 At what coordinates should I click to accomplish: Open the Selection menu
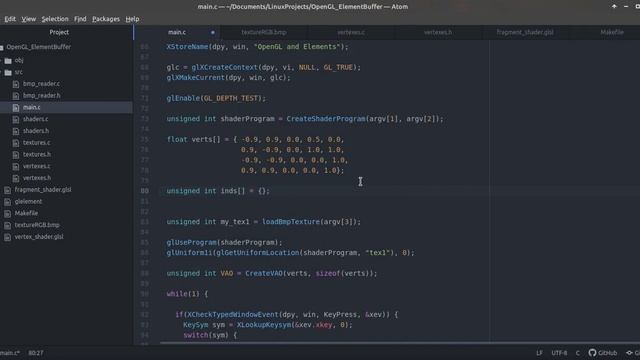(x=55, y=19)
